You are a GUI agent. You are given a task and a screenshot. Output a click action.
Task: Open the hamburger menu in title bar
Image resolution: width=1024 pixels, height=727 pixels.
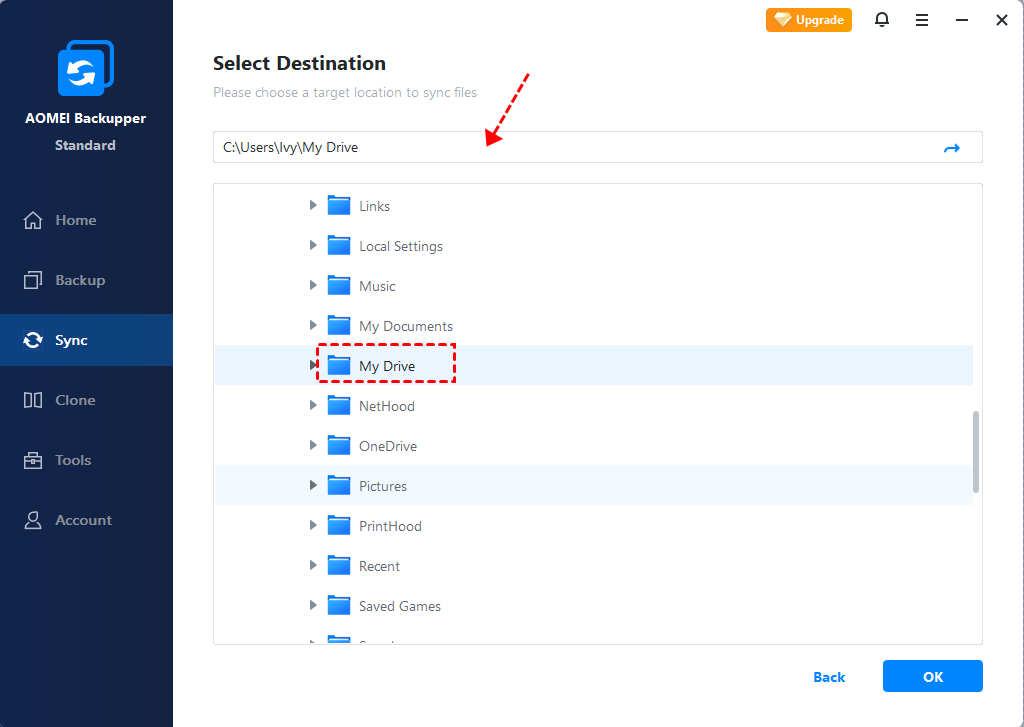coord(921,20)
